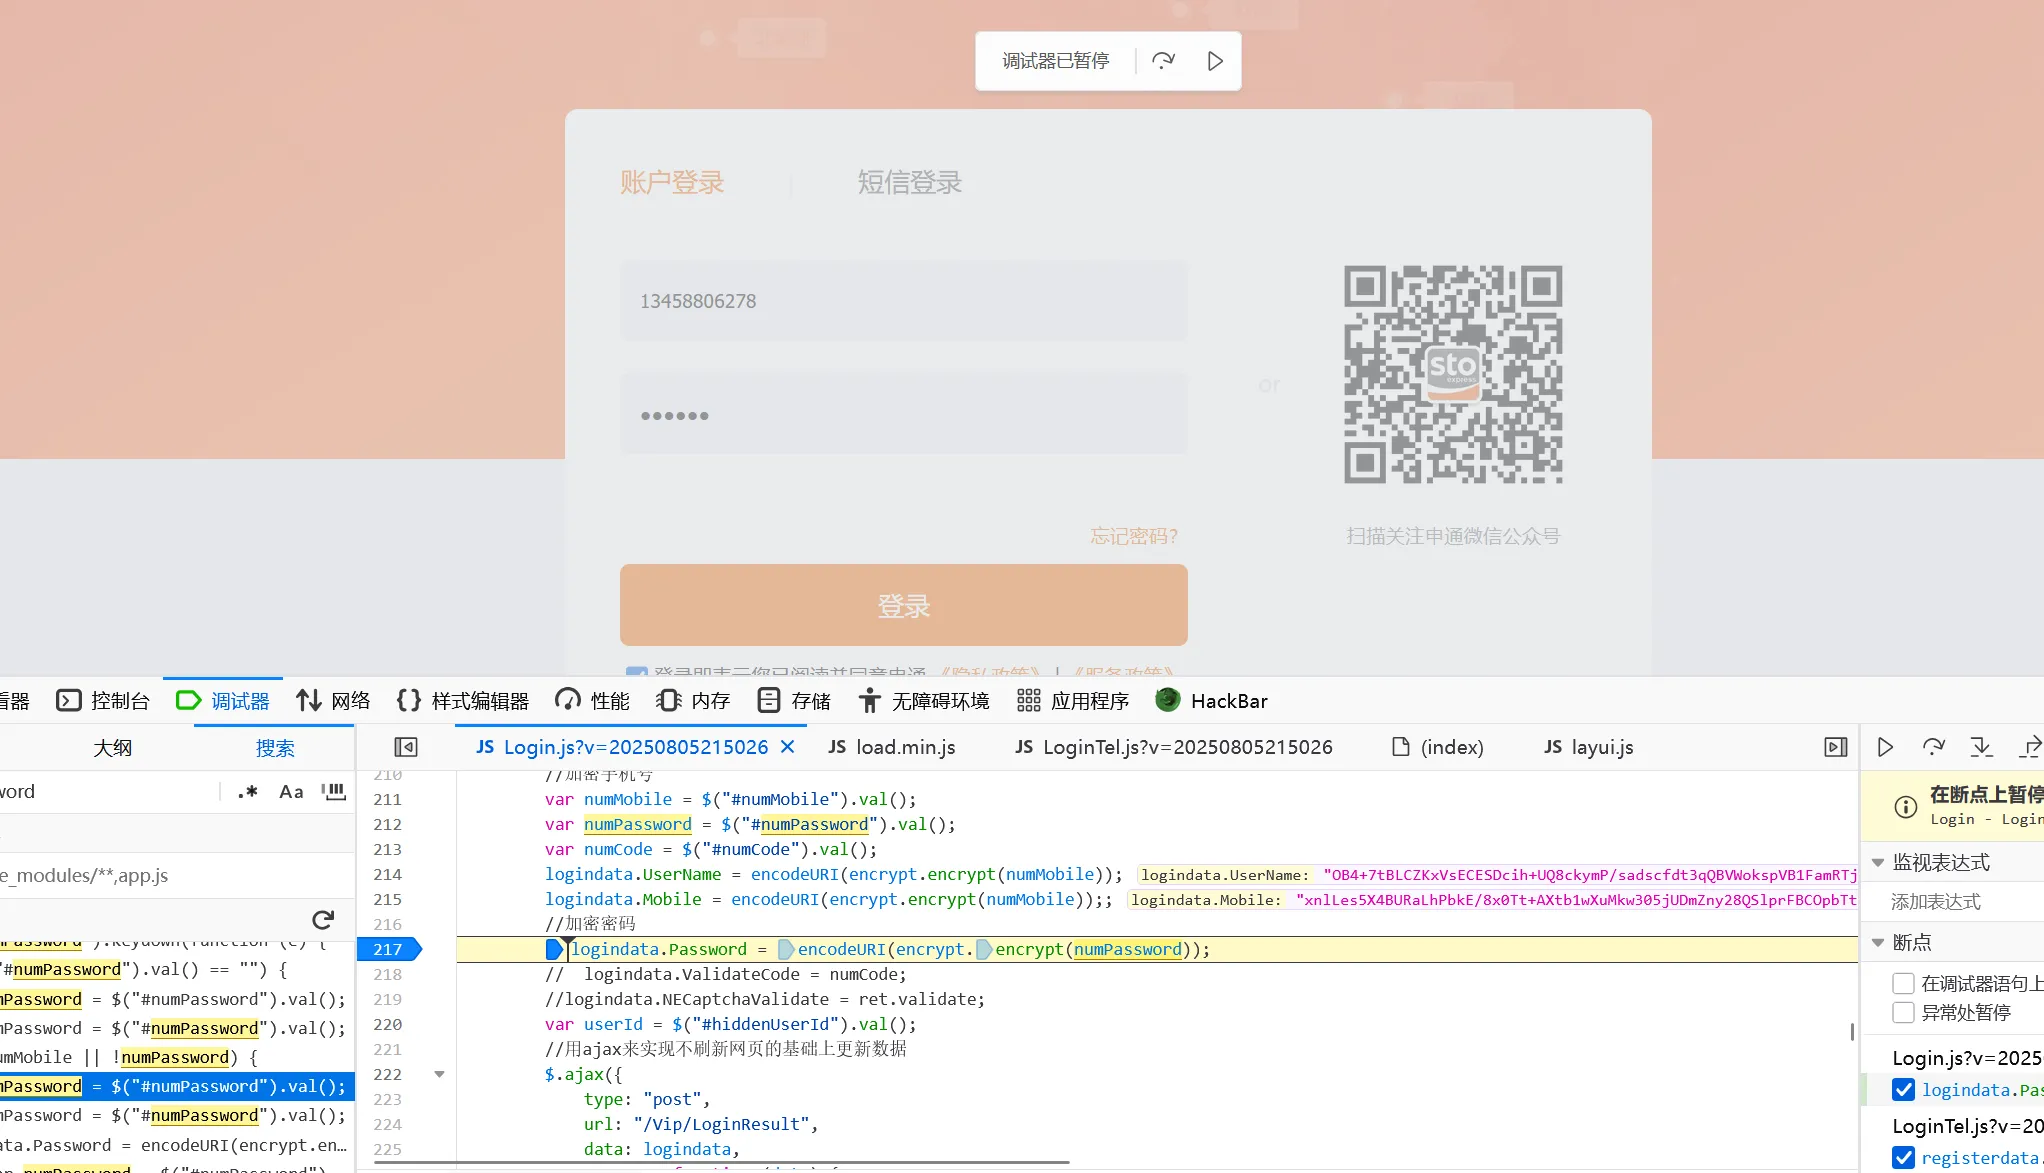Uncheck the logindata.Password breakpoint
Image resolution: width=2044 pixels, height=1173 pixels.
(1904, 1090)
